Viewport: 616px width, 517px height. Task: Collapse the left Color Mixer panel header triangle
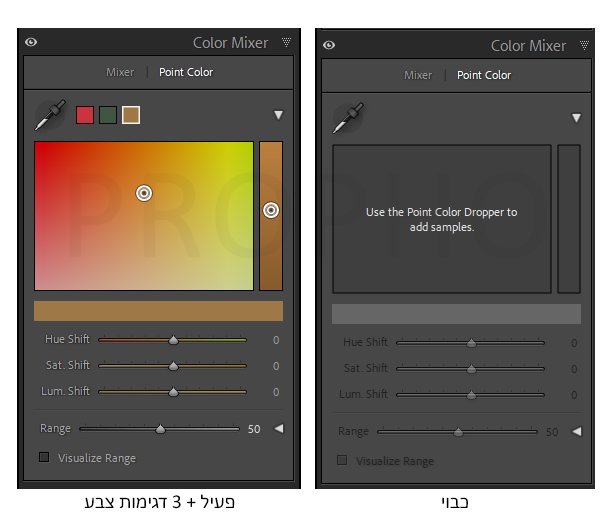286,42
